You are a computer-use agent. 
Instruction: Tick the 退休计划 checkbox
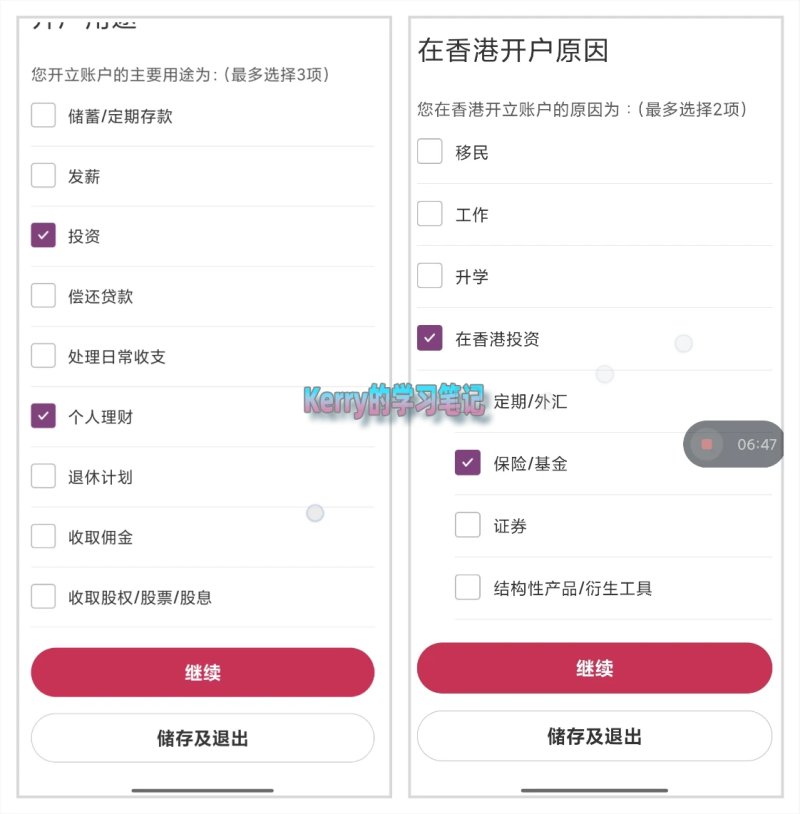pyautogui.click(x=43, y=476)
